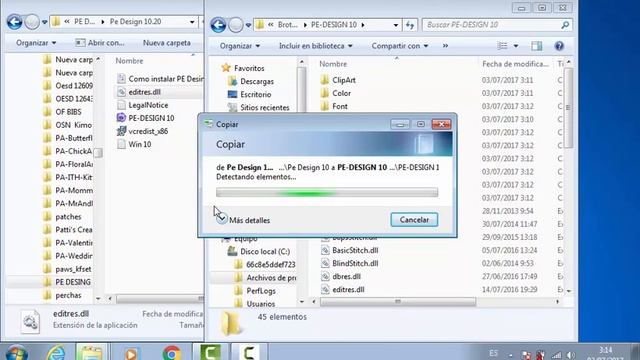Open Google Chrome from the taskbar
The height and width of the screenshot is (360, 640).
[171, 353]
